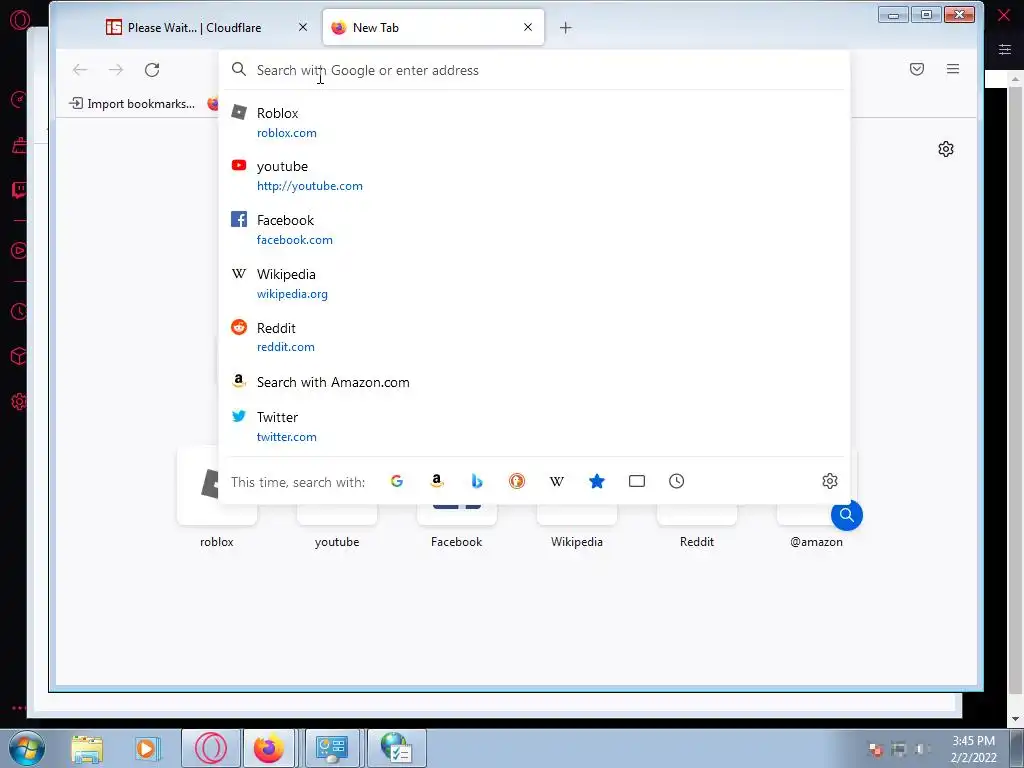The width and height of the screenshot is (1024, 768).
Task: Search this time with Bing icon
Action: [477, 481]
